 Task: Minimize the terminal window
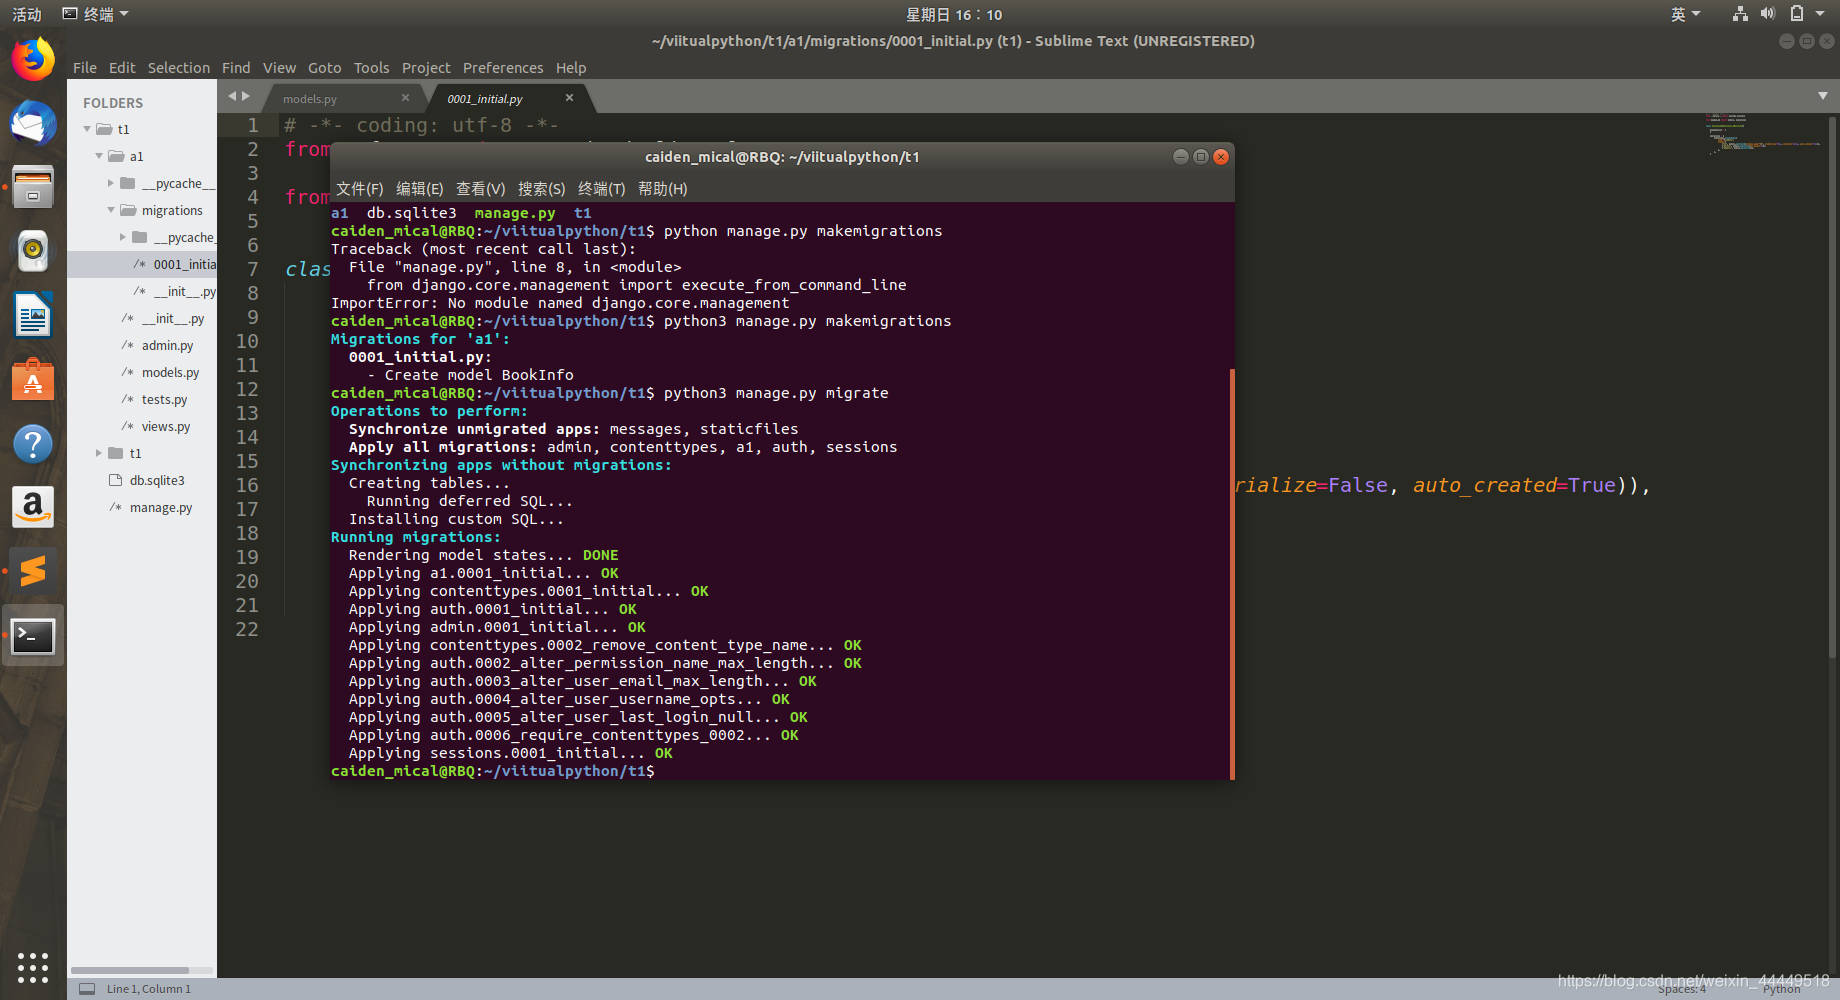click(1180, 157)
